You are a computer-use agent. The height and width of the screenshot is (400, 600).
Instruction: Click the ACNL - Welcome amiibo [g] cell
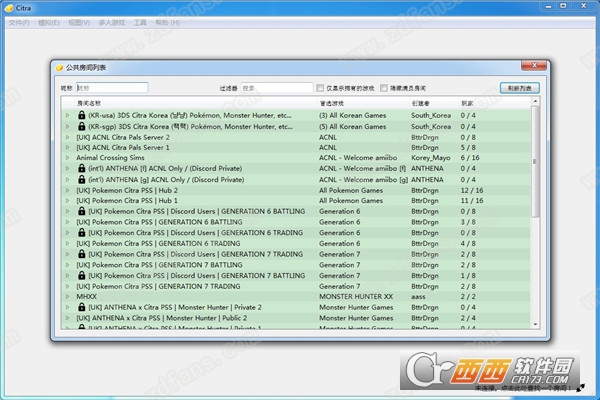tap(364, 179)
